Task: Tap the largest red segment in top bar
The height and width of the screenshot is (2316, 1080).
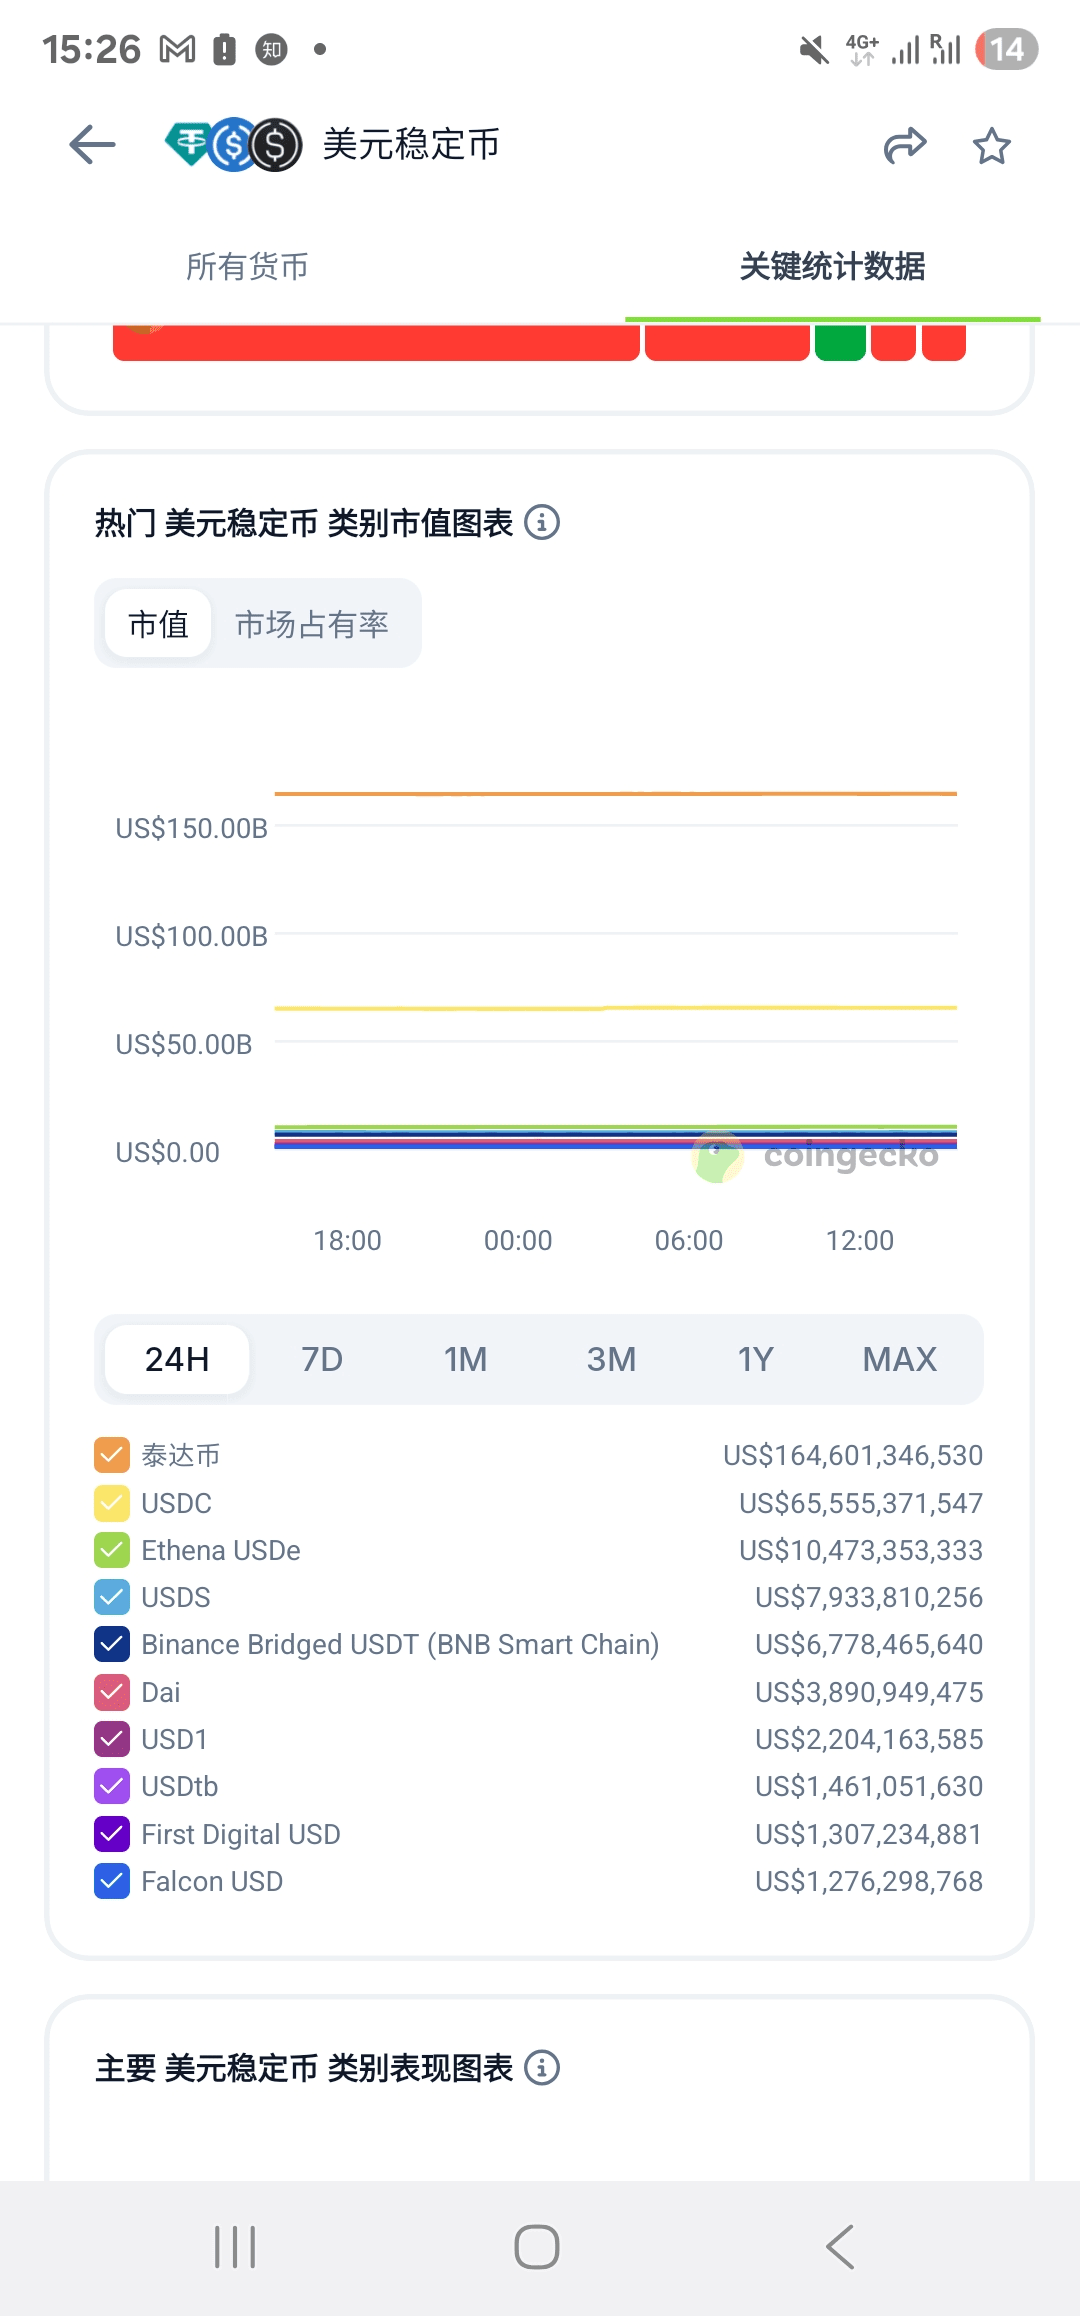Action: [x=376, y=342]
